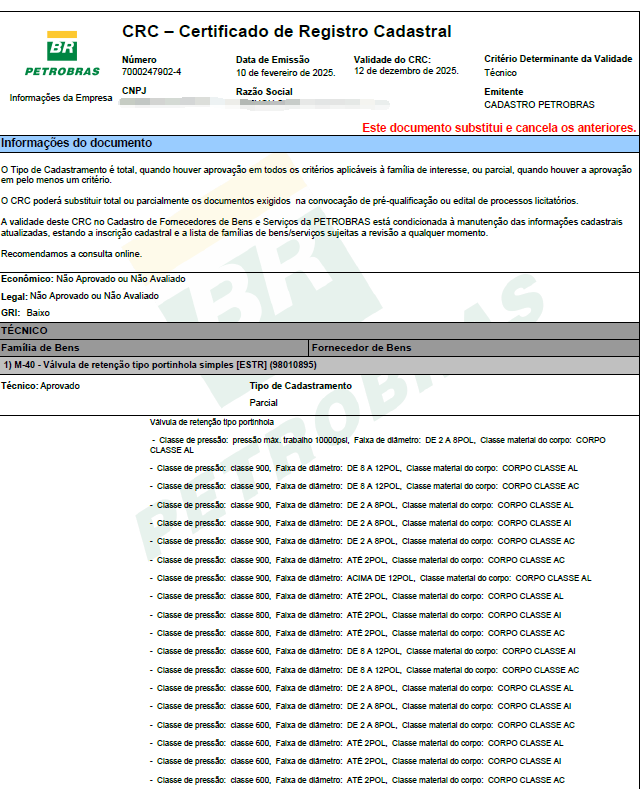
Task: Click the 'Técnico' value under Critério Determinante
Action: 500,73
